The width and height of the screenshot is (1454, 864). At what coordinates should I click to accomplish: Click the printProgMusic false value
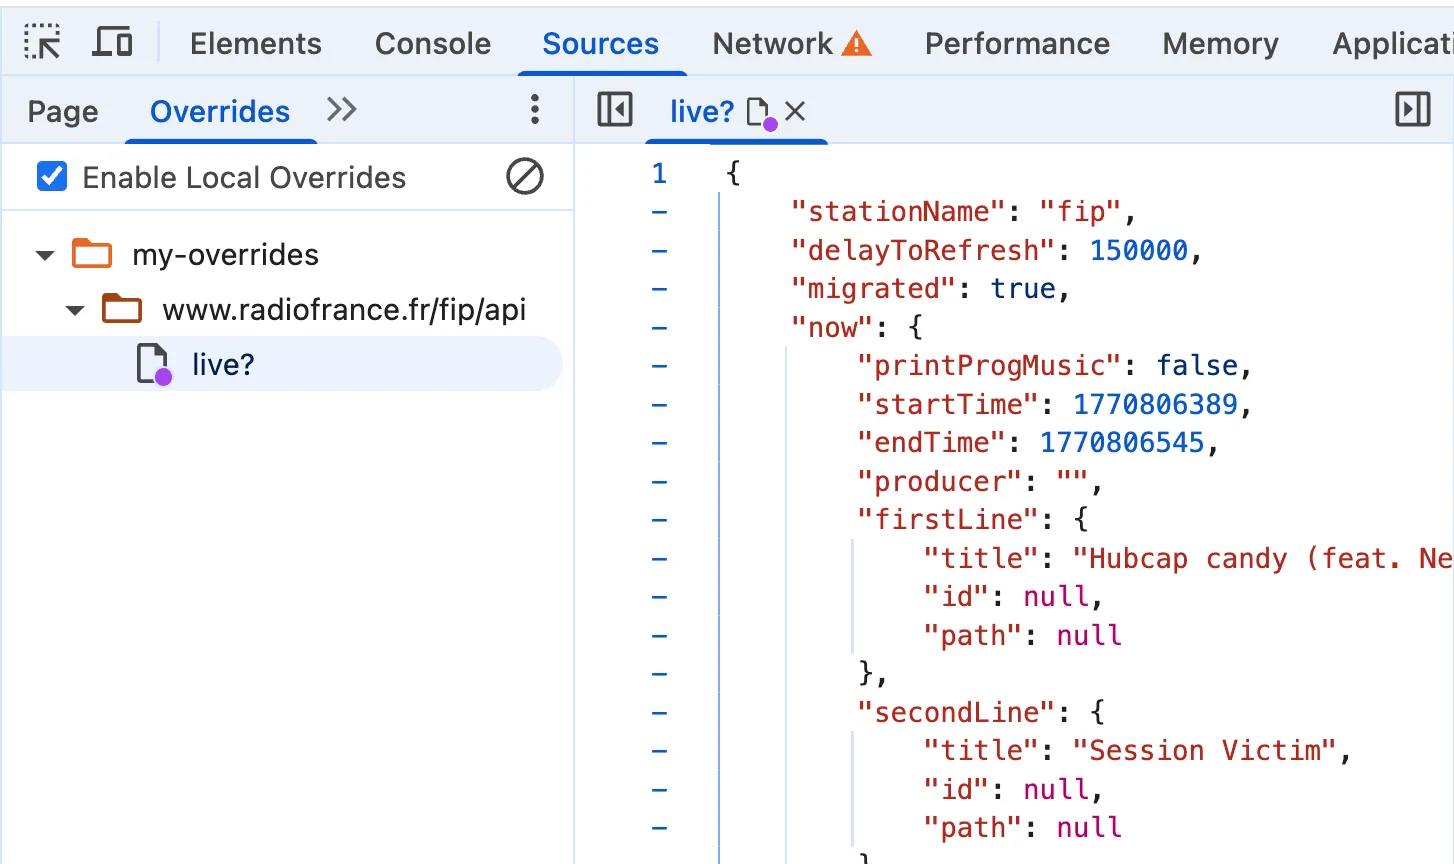pos(1197,366)
